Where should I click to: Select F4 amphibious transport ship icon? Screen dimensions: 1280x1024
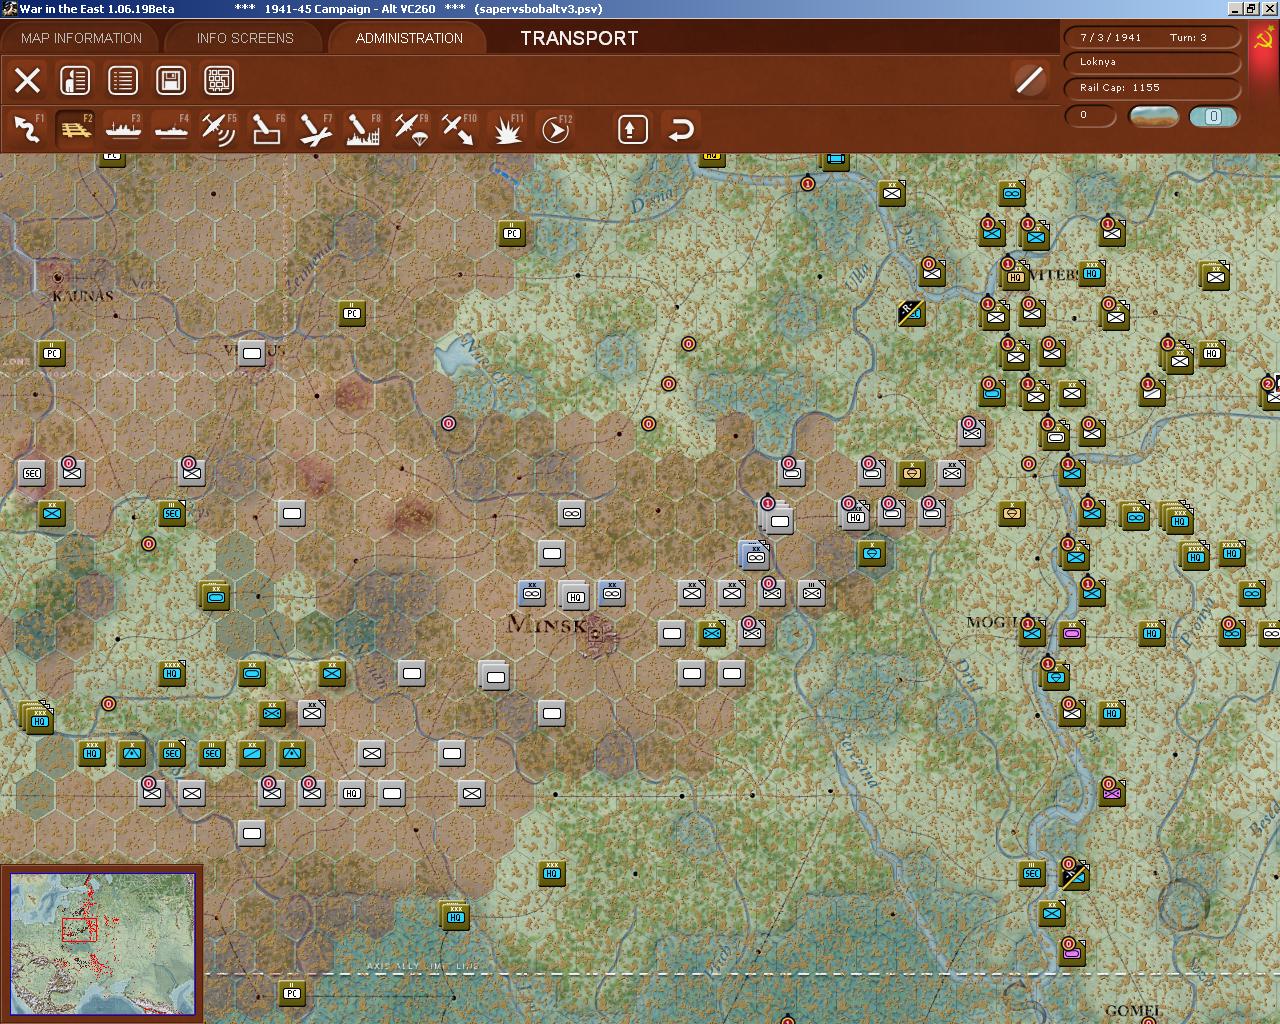(172, 129)
